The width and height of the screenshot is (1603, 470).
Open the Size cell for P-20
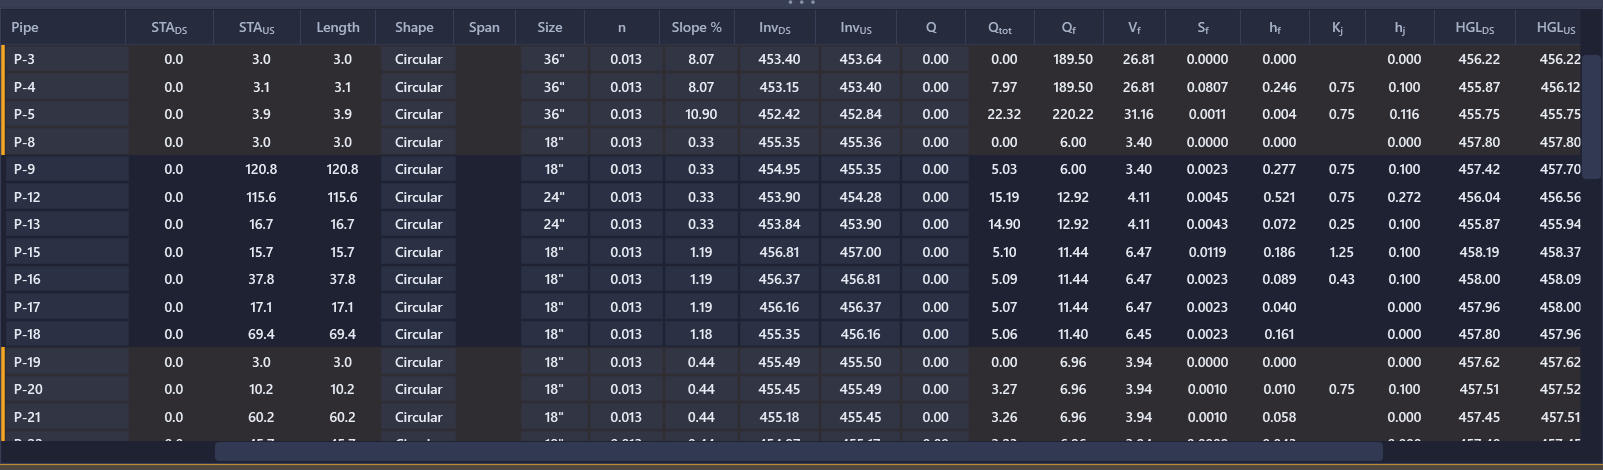click(x=553, y=389)
